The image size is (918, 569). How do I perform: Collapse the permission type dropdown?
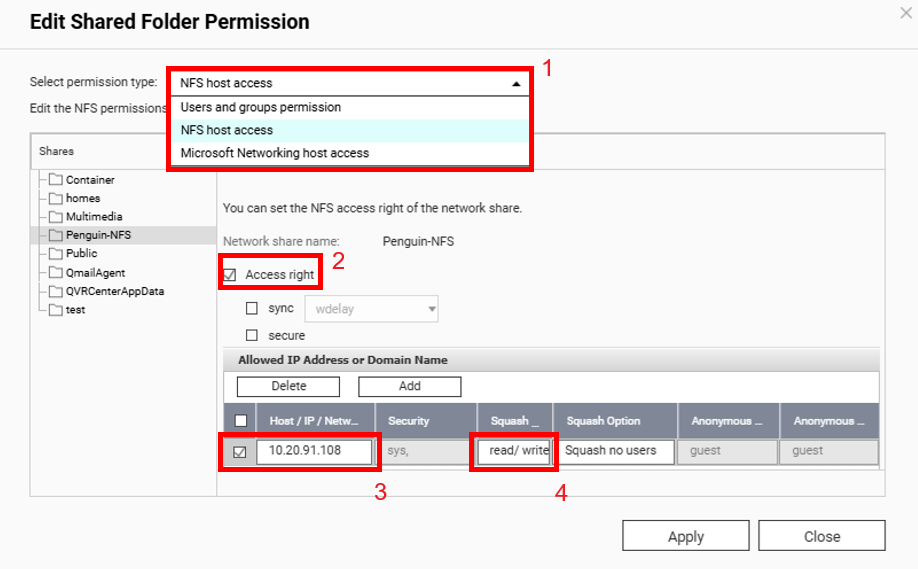(x=515, y=84)
